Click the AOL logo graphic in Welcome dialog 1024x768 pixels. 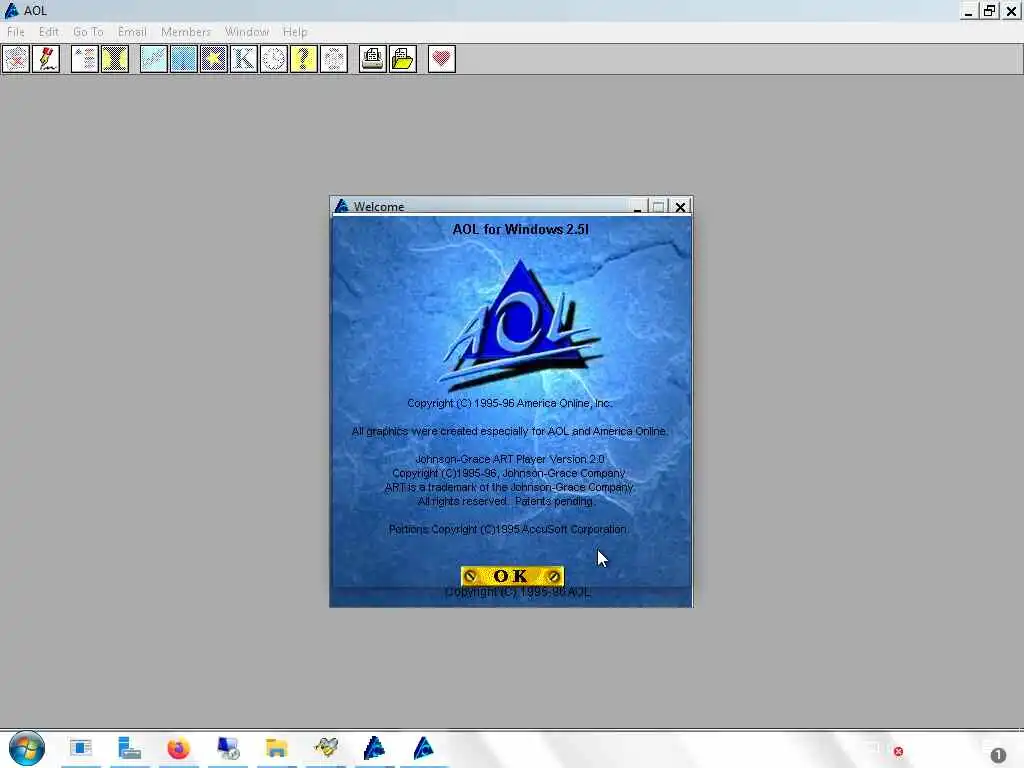click(520, 325)
